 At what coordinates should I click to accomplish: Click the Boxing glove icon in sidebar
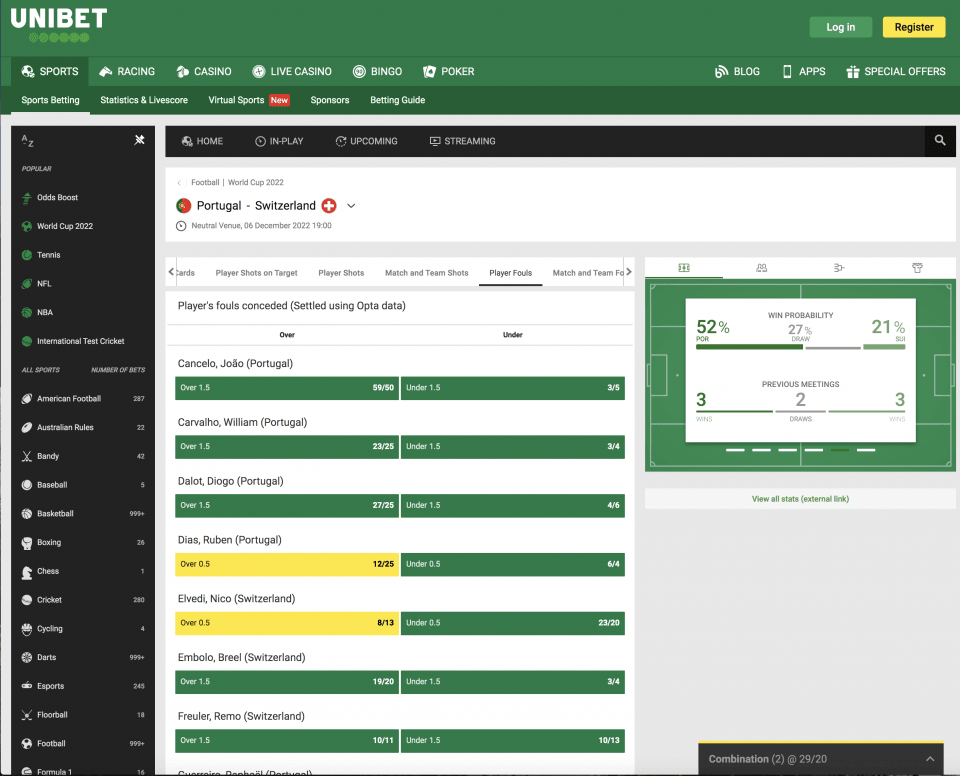pyautogui.click(x=27, y=543)
